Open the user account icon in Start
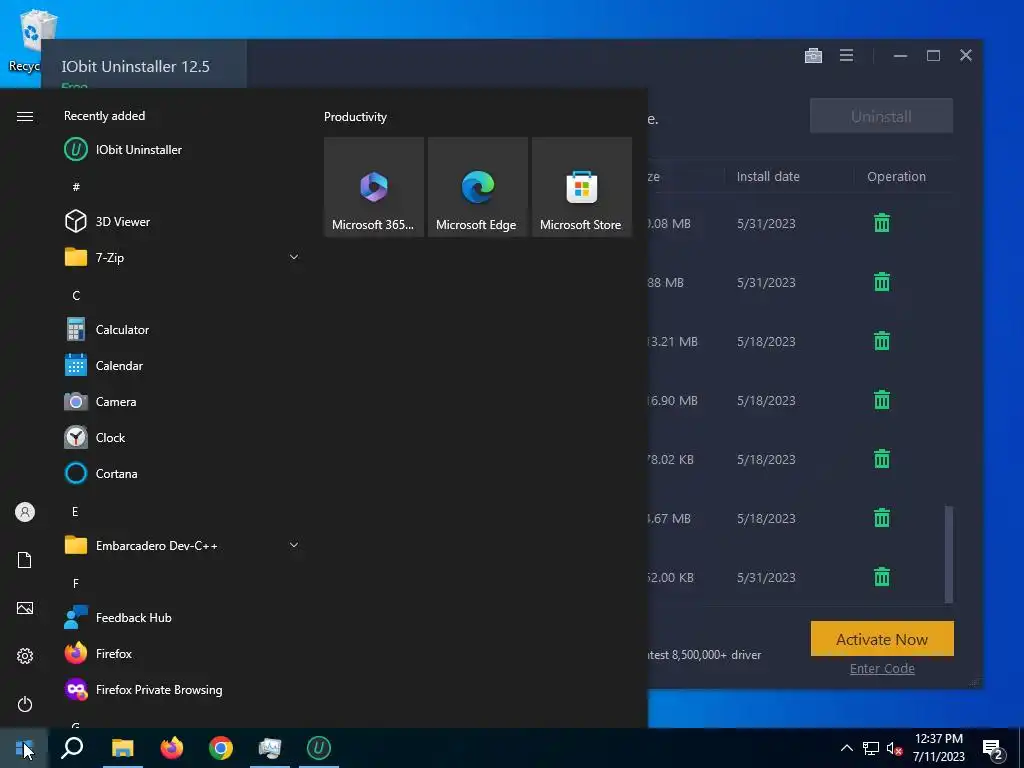Screen dimensions: 1024x768 point(25,512)
